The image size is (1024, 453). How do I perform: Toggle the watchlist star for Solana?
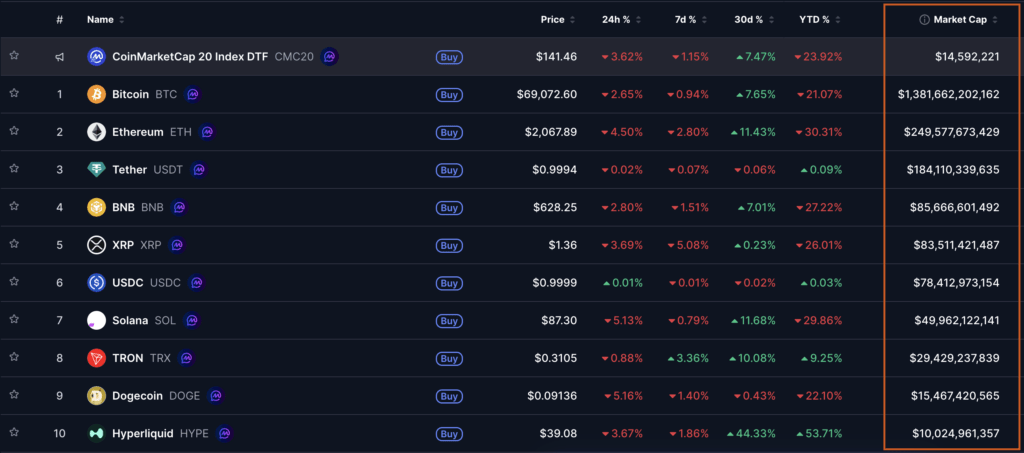(x=14, y=320)
